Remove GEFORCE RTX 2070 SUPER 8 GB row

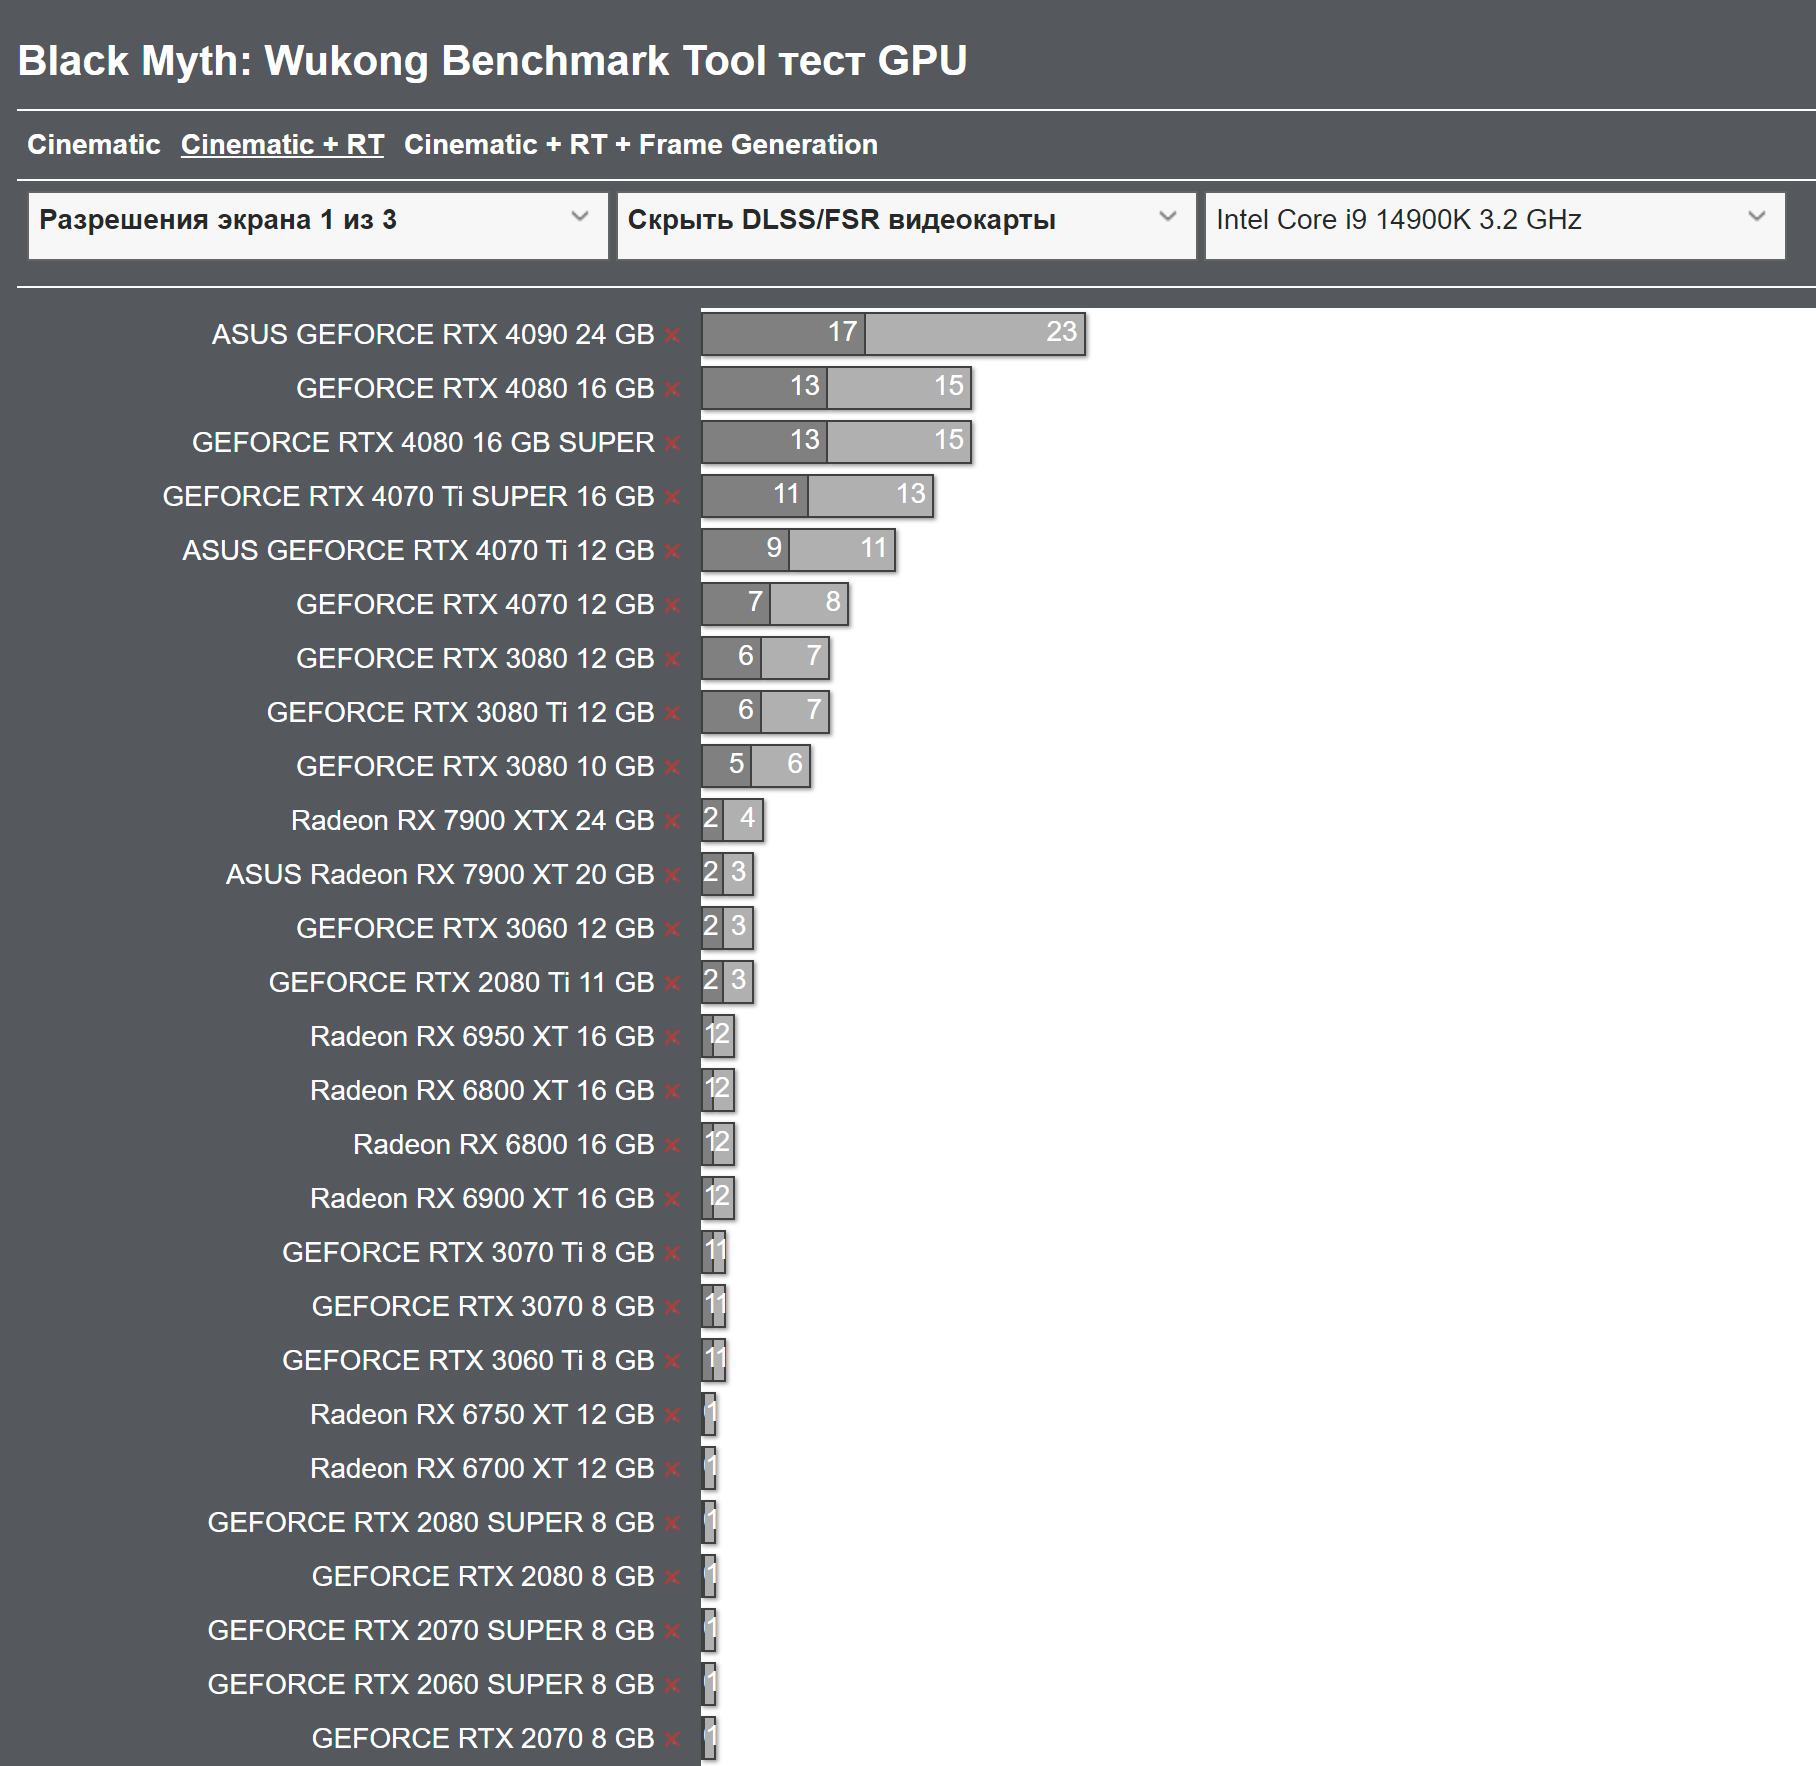point(673,1631)
